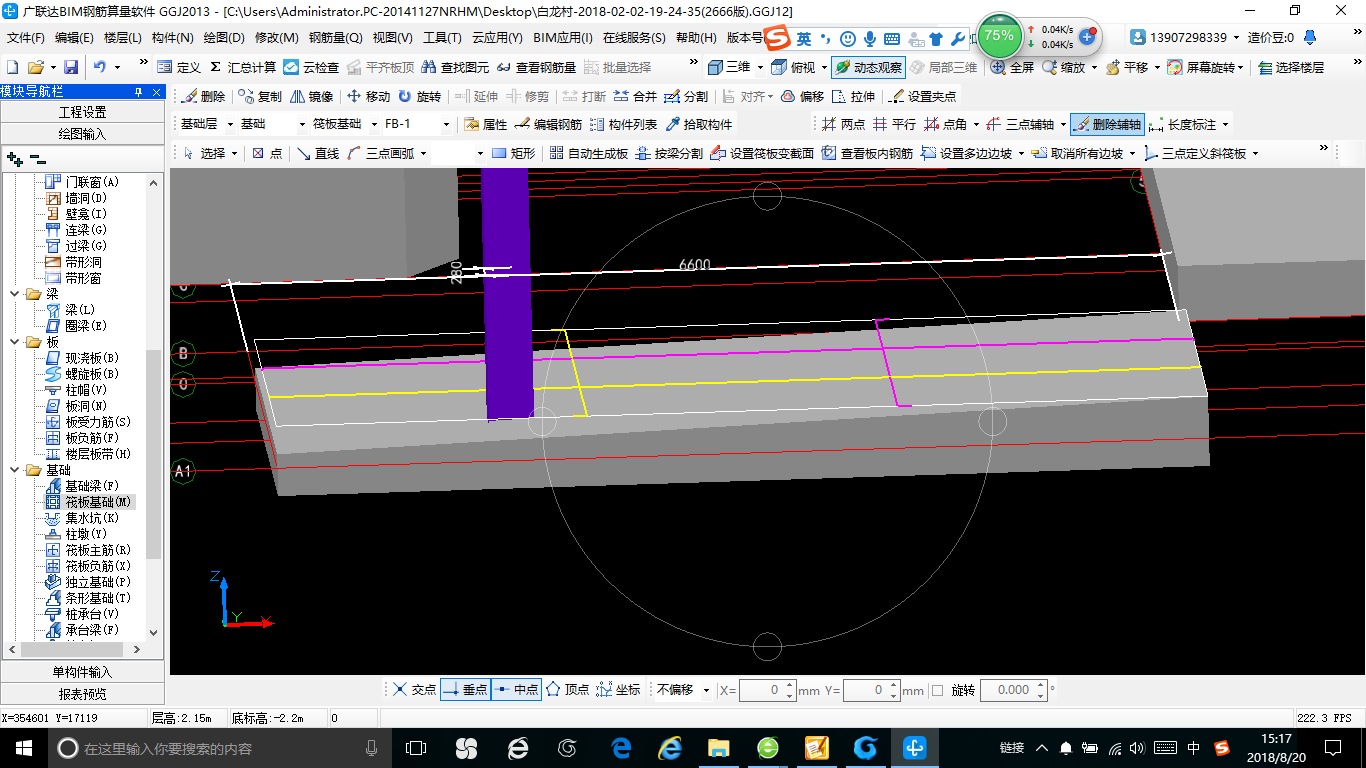Select the 移动 move tool
The image size is (1366, 768).
click(368, 96)
